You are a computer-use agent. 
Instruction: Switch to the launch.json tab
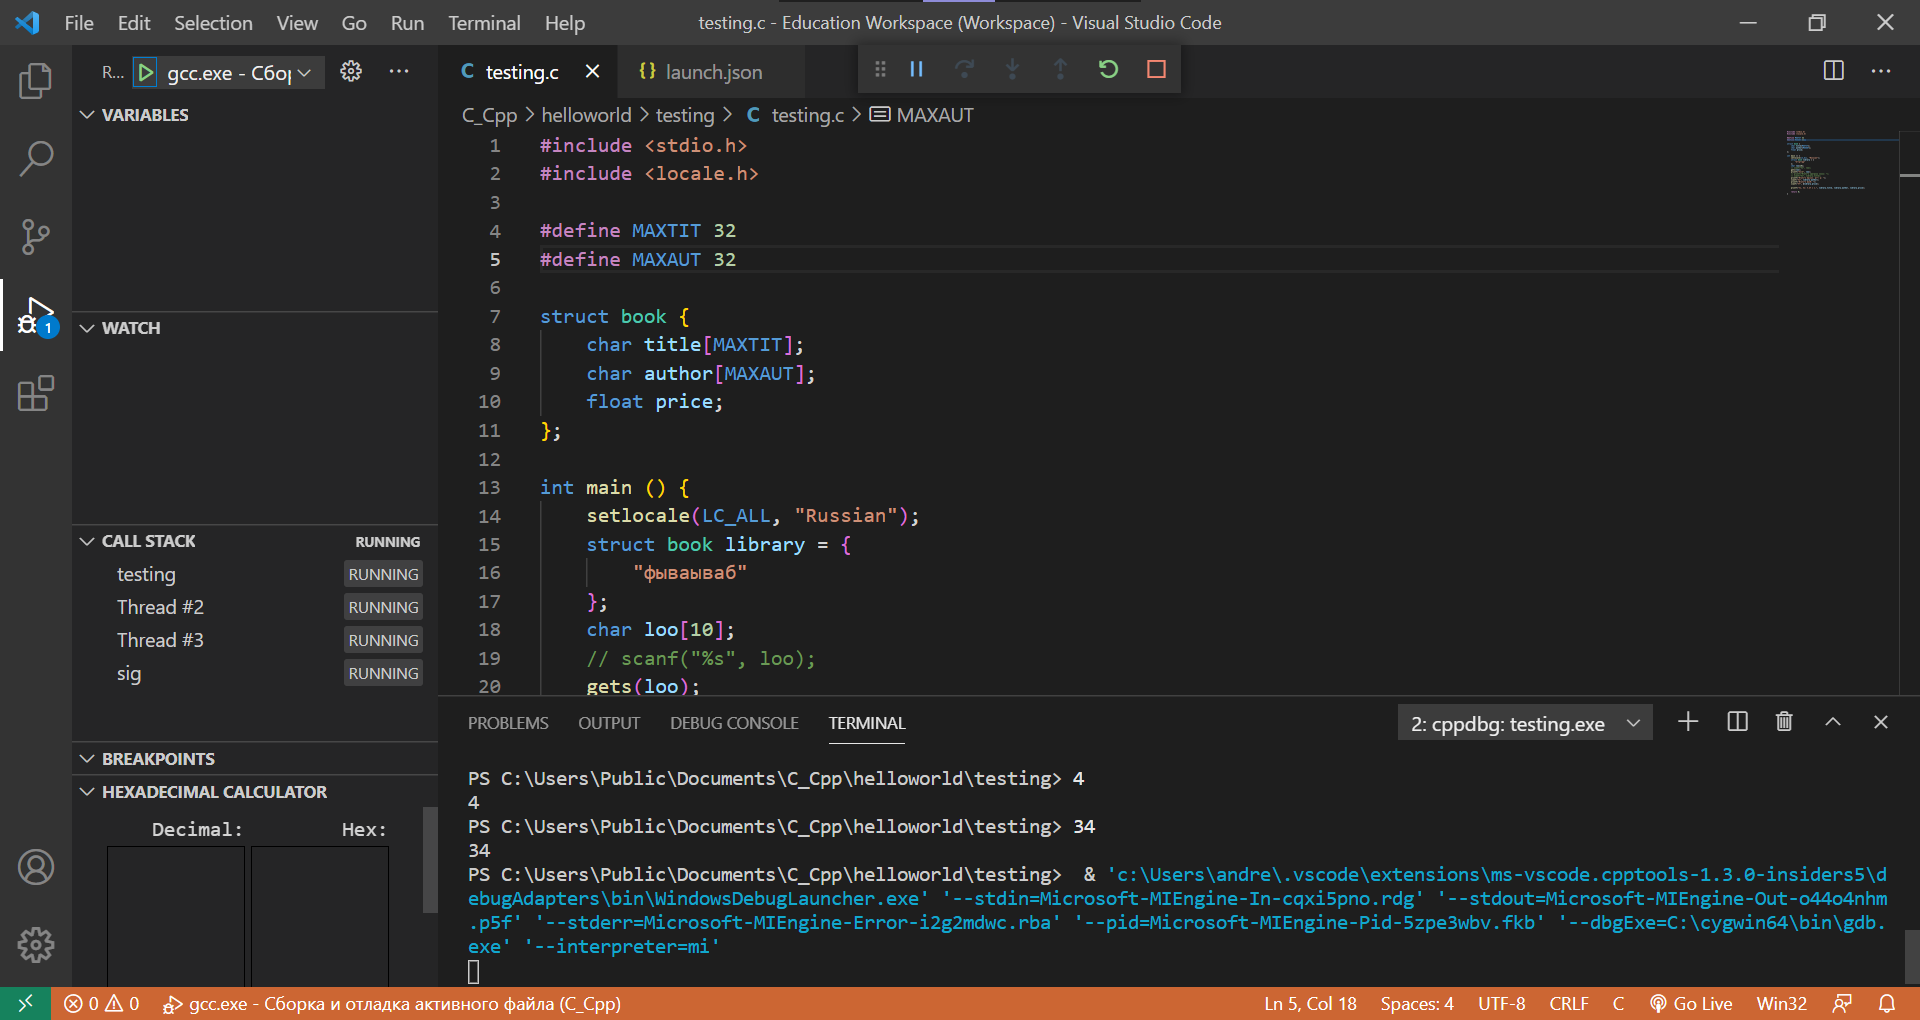713,71
